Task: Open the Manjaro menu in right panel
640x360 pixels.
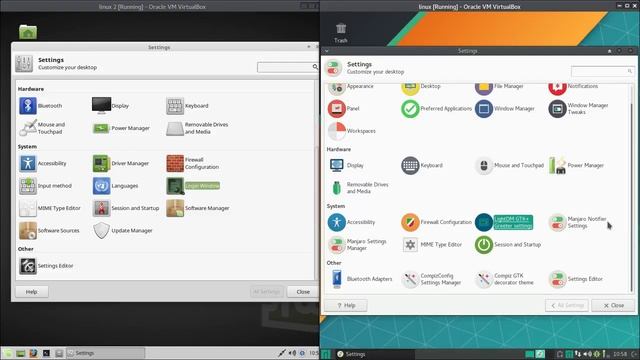Action: click(x=326, y=354)
